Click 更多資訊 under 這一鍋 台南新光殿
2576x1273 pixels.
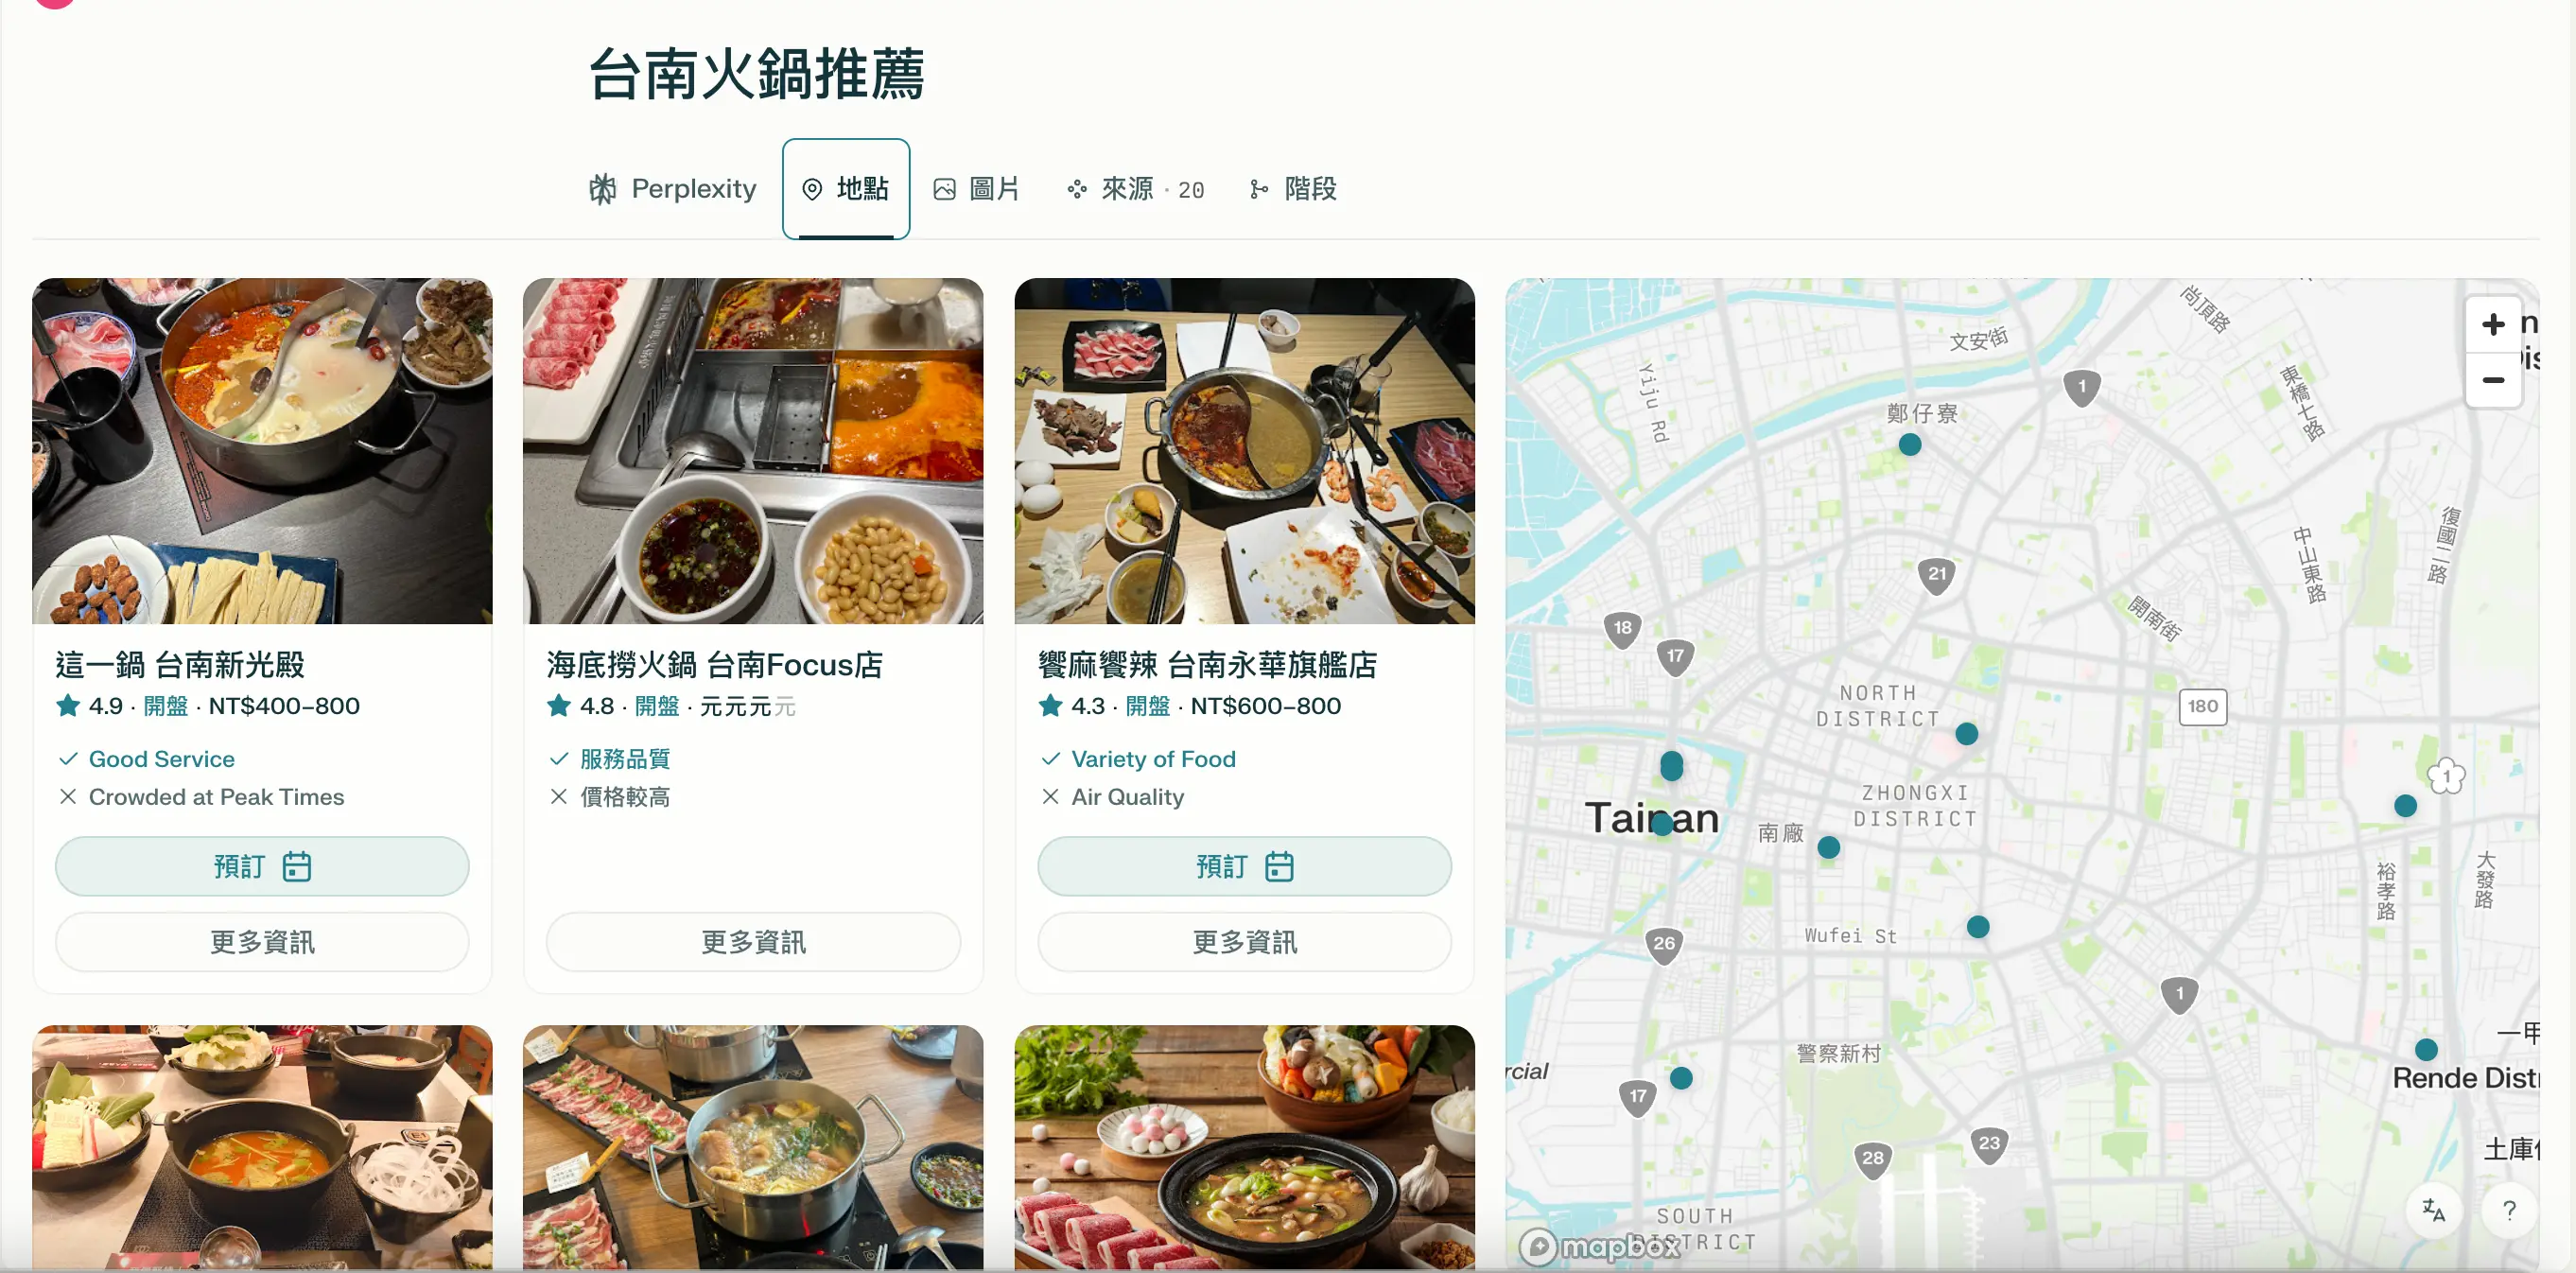262,942
